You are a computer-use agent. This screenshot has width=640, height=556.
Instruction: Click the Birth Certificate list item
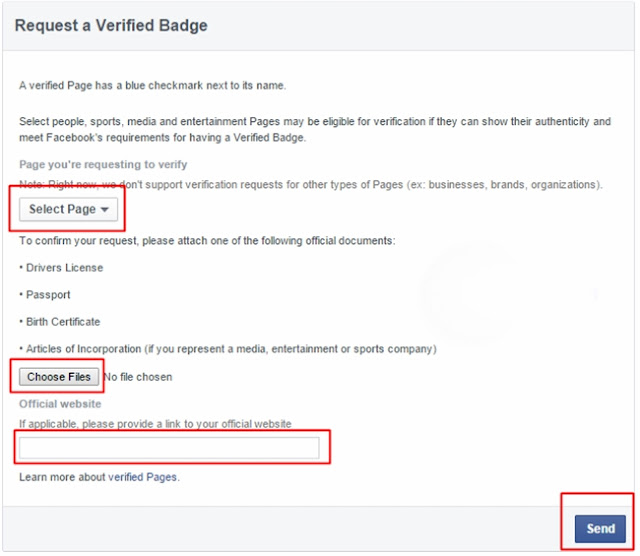click(60, 322)
